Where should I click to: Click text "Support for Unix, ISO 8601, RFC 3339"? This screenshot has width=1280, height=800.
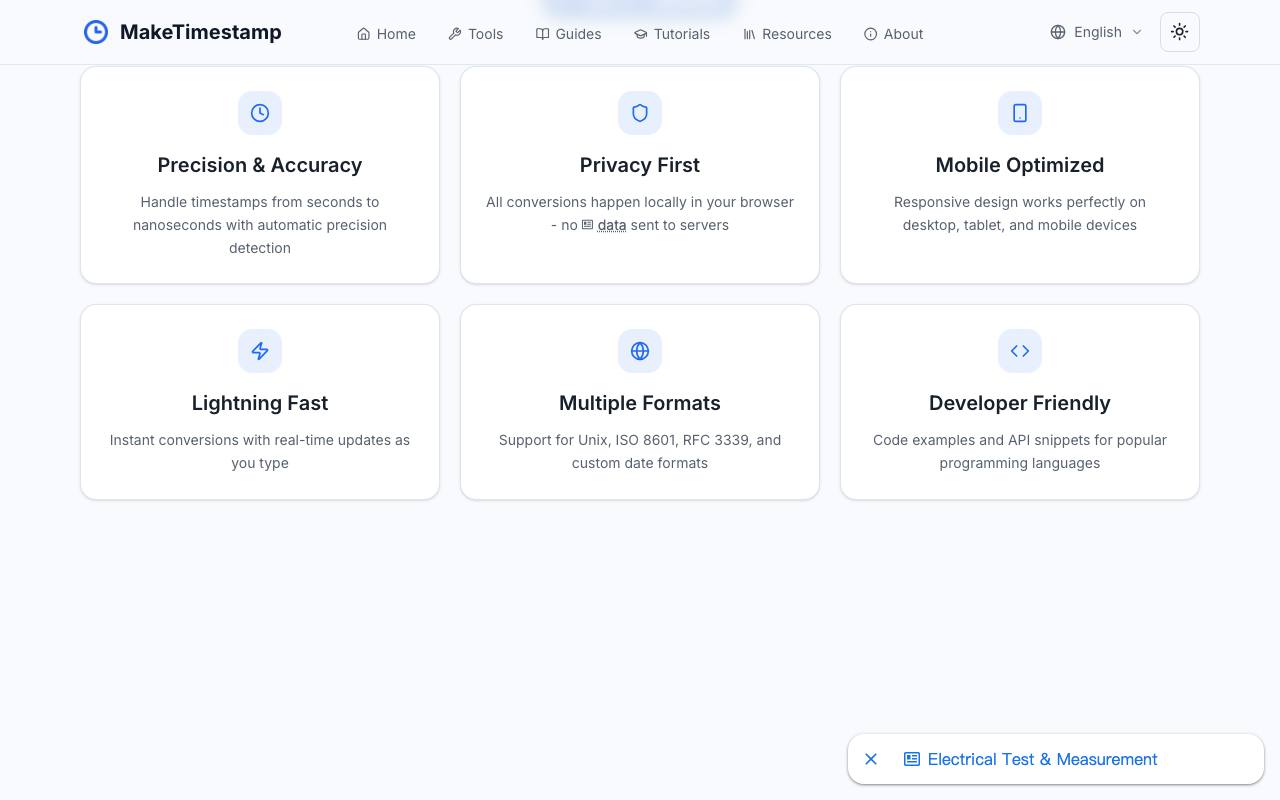click(624, 440)
